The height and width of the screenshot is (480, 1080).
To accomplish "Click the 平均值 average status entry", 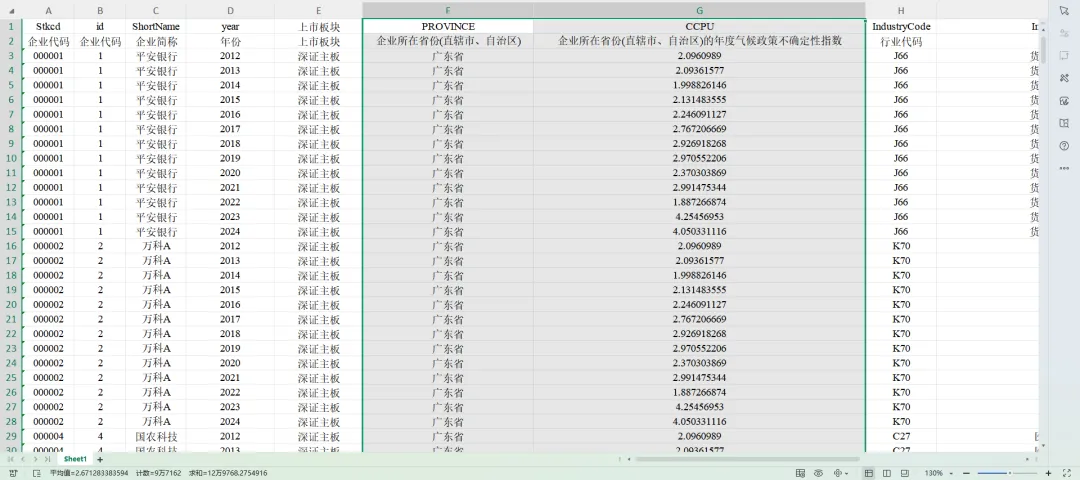I will 89,473.
